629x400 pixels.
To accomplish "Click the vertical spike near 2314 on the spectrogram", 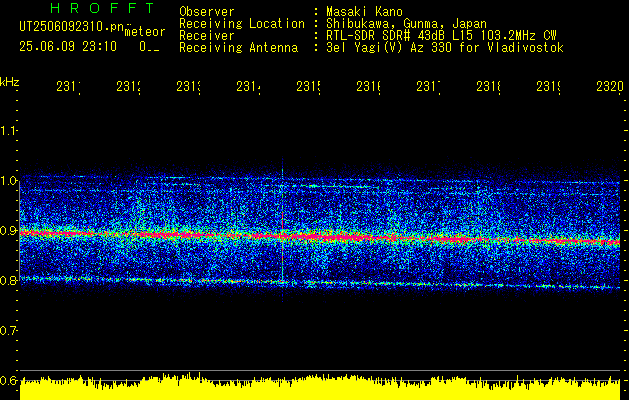I will [282, 229].
